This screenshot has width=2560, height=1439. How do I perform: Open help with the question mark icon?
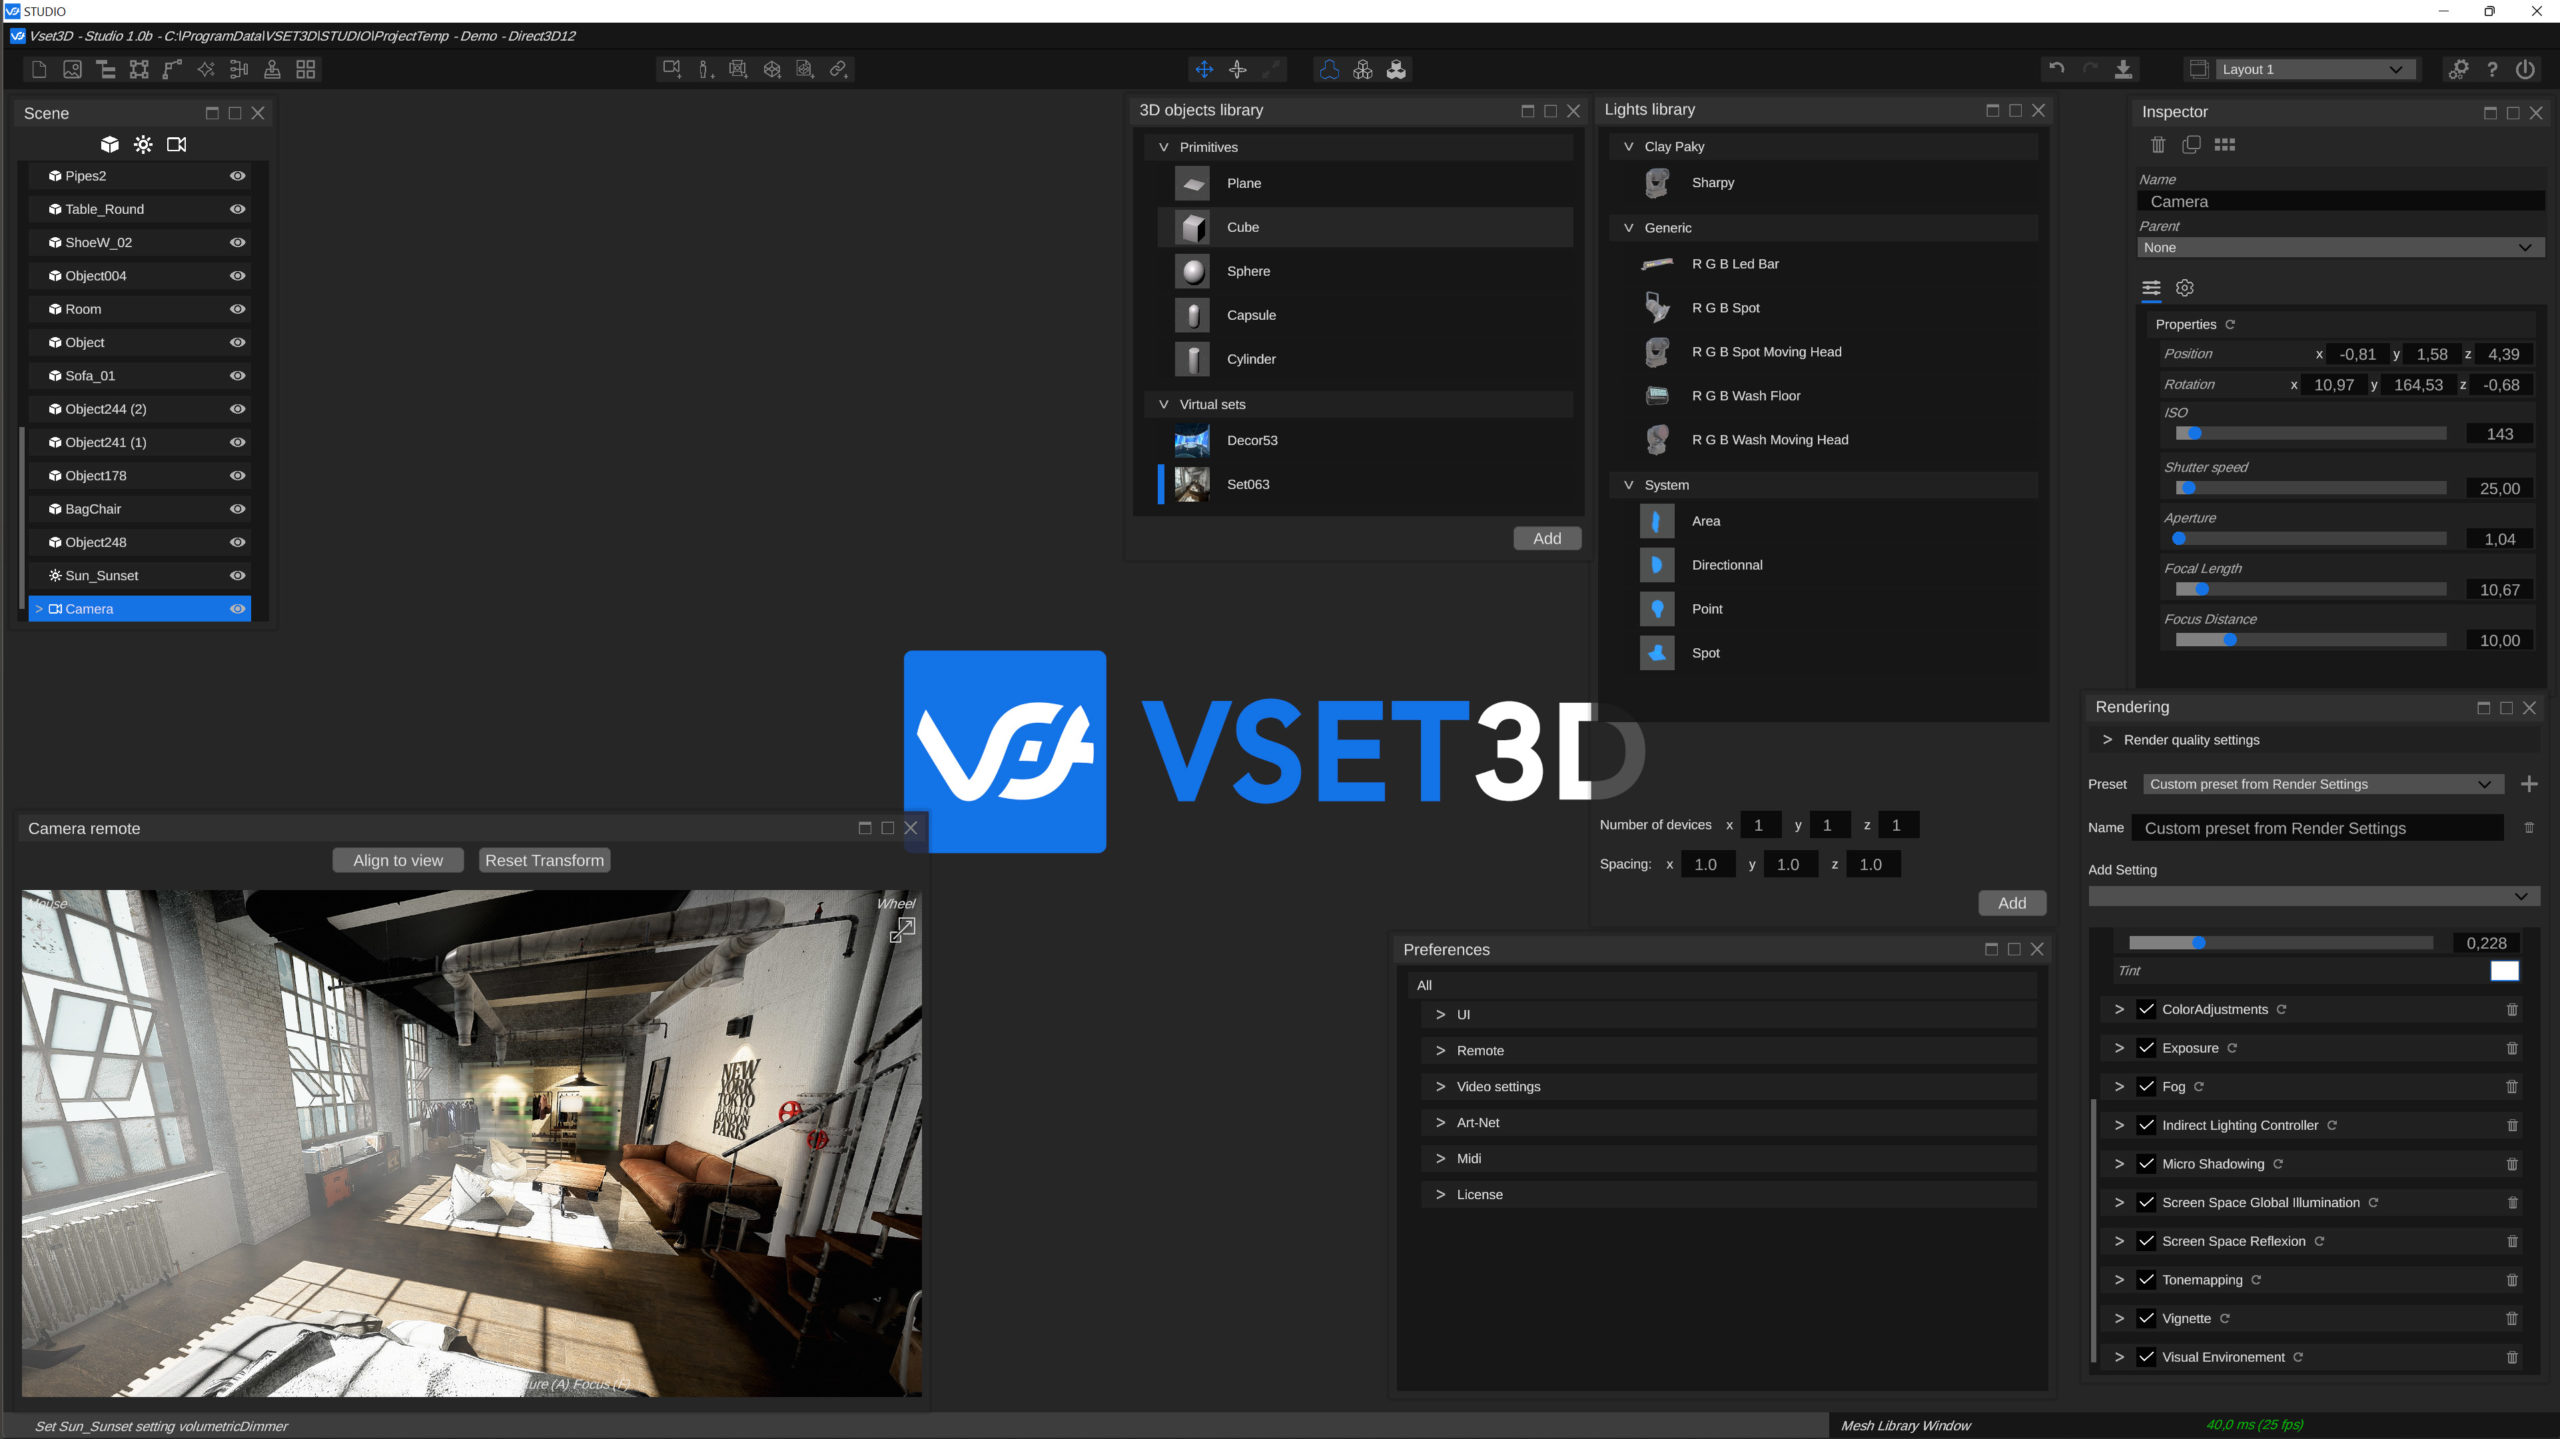(x=2492, y=69)
